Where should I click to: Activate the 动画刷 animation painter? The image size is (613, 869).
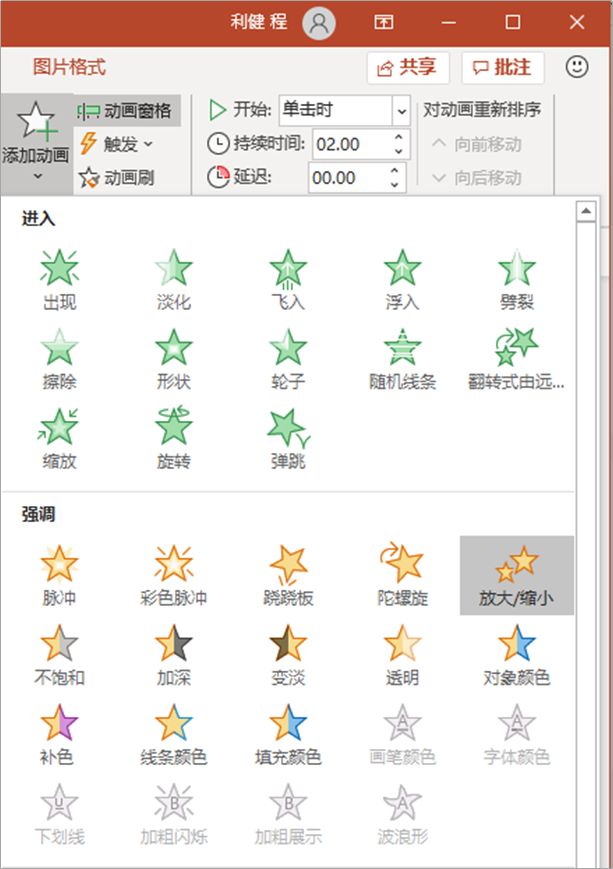point(118,177)
